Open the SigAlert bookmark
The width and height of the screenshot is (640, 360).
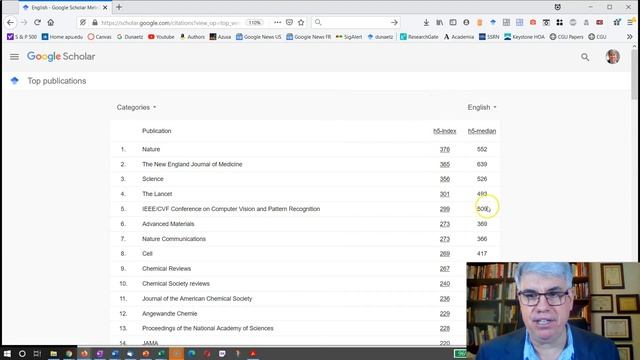coord(349,37)
